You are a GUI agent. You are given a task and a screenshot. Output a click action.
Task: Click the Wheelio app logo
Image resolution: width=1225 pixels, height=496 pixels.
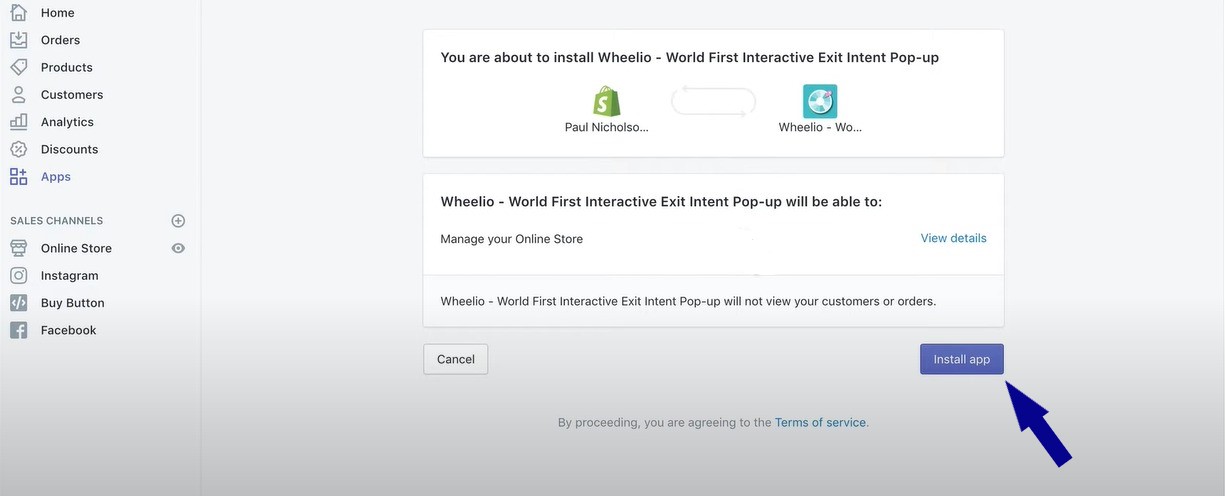point(820,101)
